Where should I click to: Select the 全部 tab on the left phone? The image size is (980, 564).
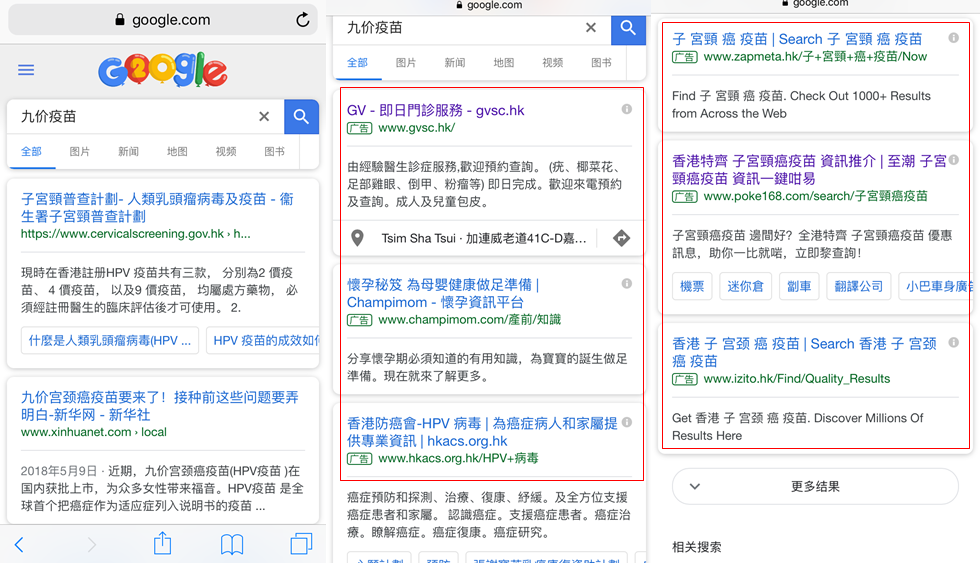click(x=31, y=151)
